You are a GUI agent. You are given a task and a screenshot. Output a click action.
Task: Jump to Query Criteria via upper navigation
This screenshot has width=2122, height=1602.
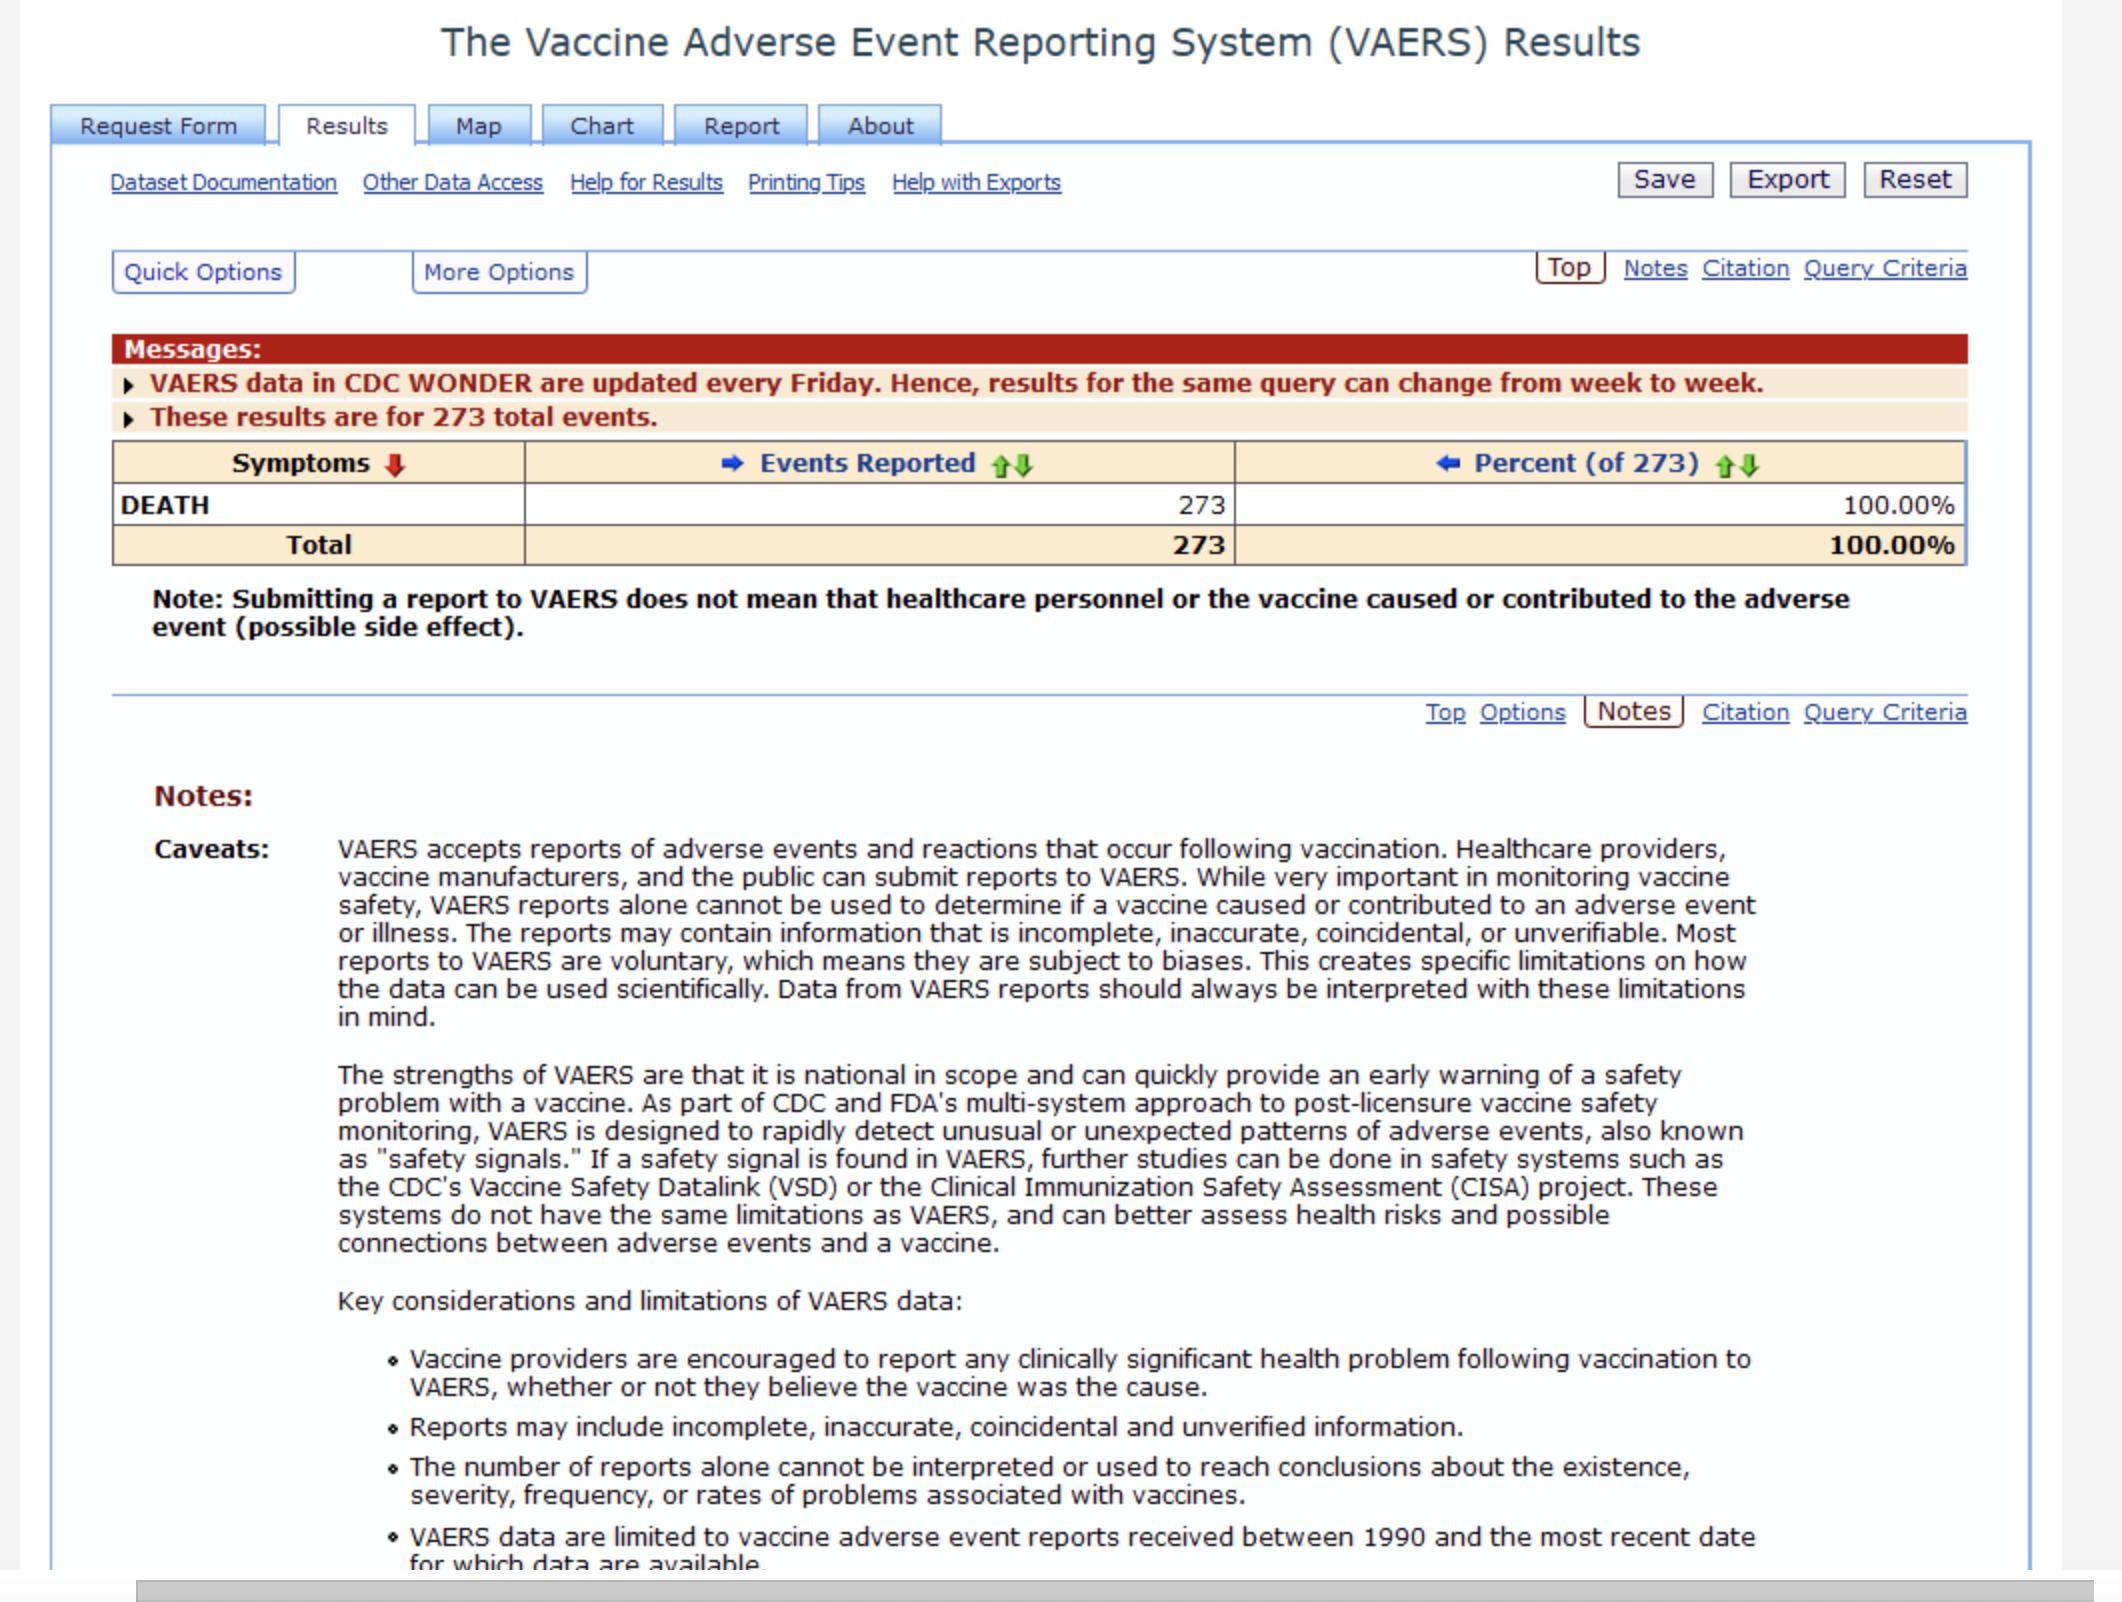click(x=1885, y=269)
